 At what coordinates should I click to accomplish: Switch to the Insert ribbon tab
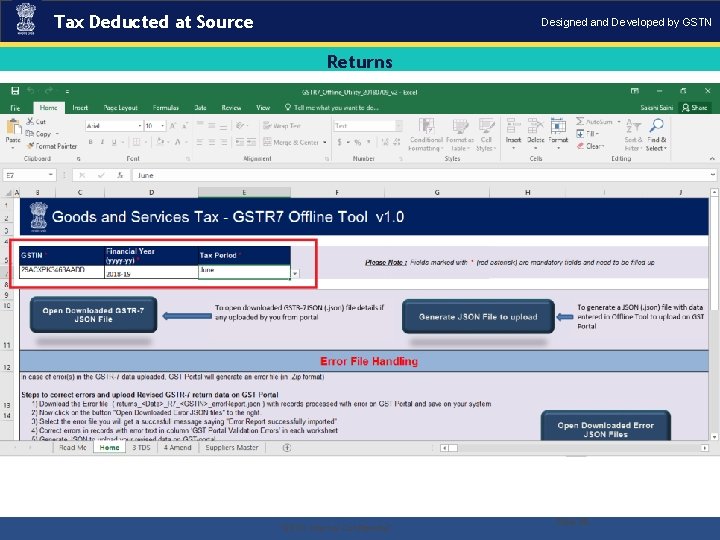click(x=80, y=107)
